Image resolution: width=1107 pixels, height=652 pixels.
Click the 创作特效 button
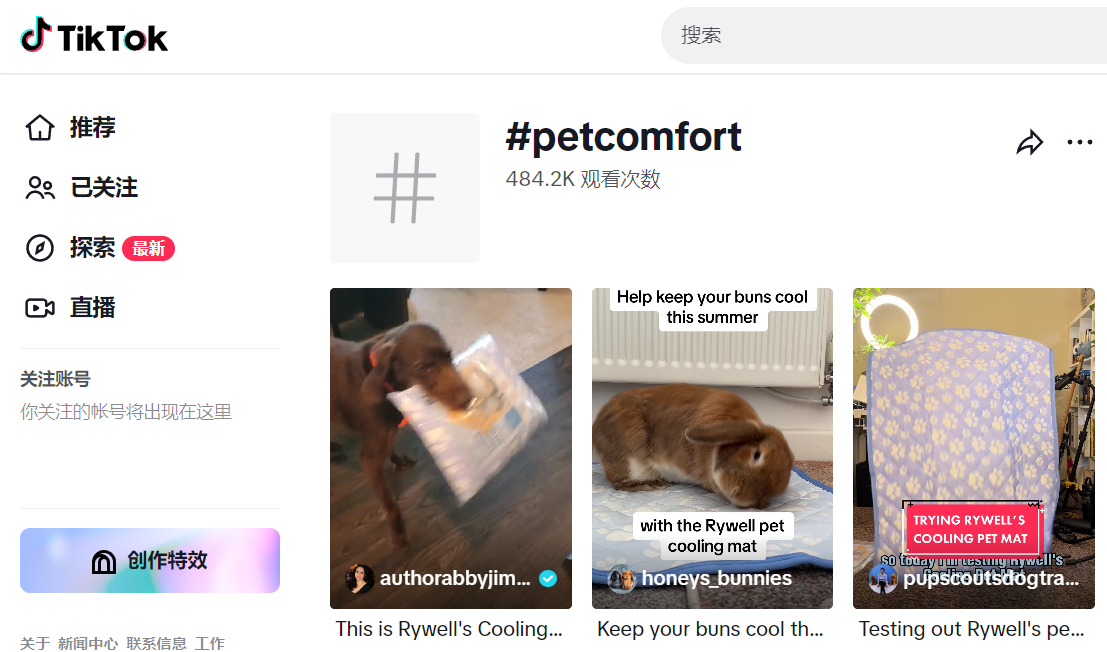150,561
